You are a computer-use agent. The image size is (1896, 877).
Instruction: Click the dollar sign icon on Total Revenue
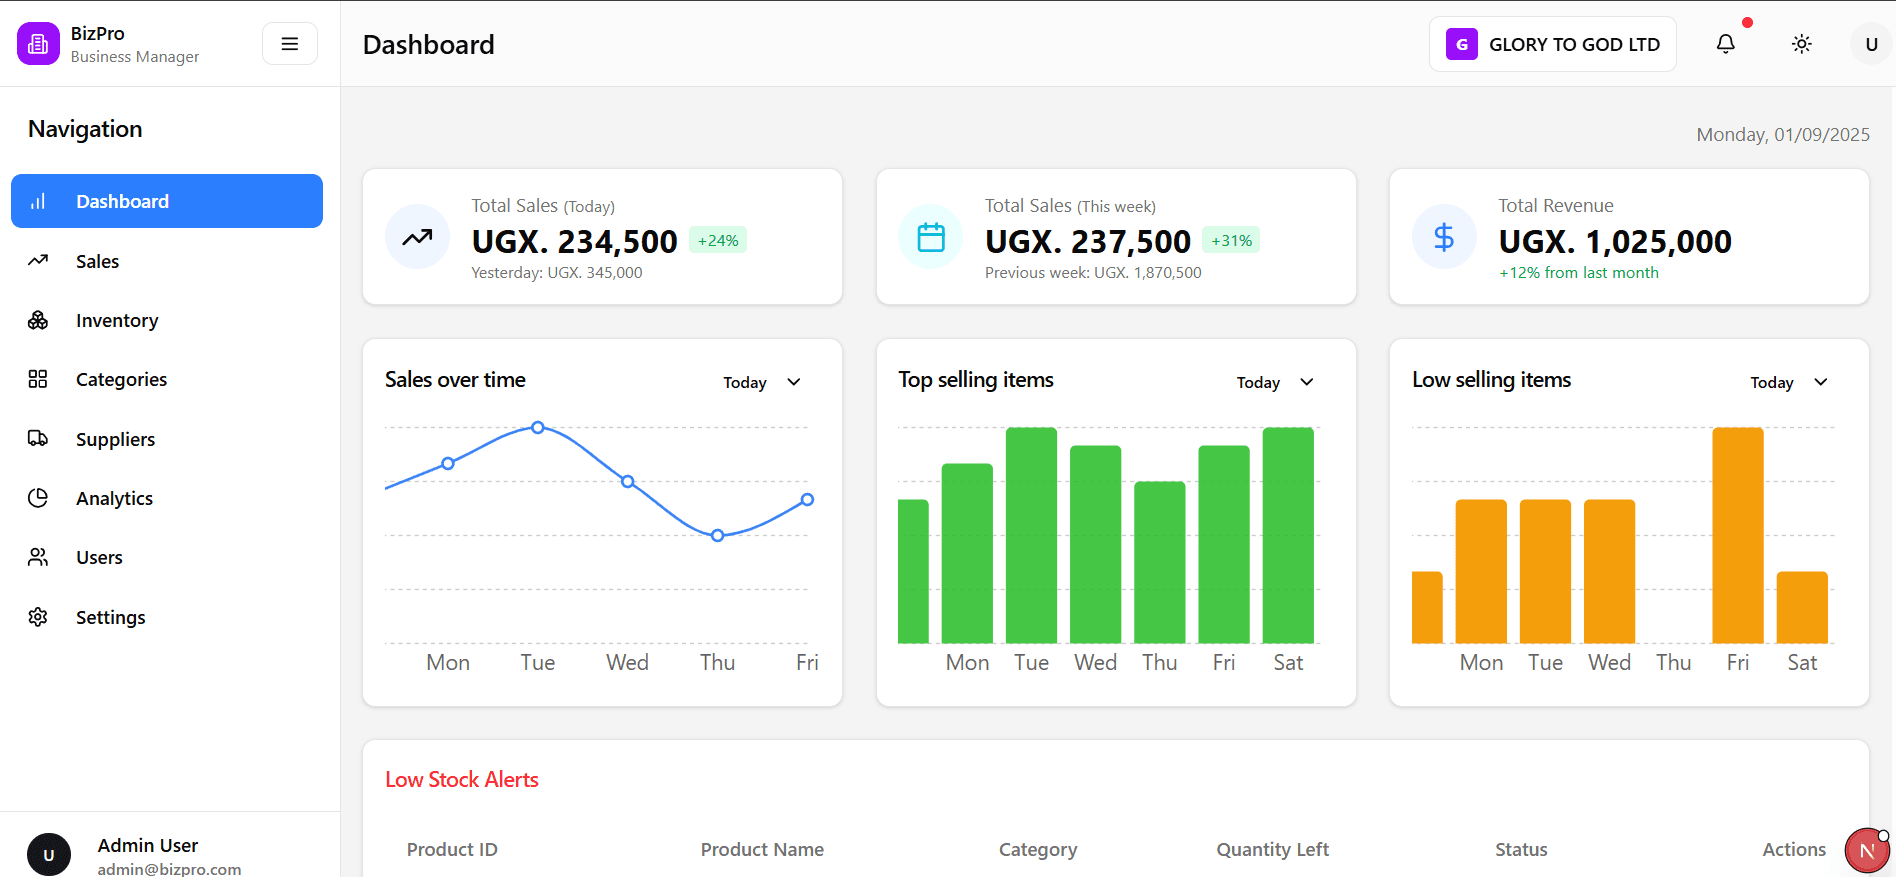click(x=1443, y=237)
